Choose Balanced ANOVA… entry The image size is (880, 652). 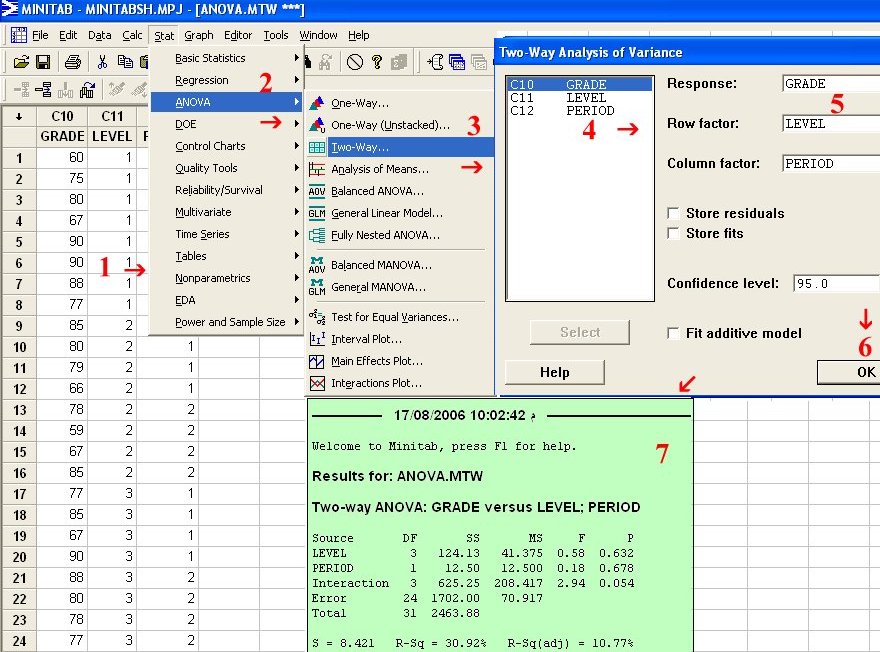pyautogui.click(x=377, y=191)
